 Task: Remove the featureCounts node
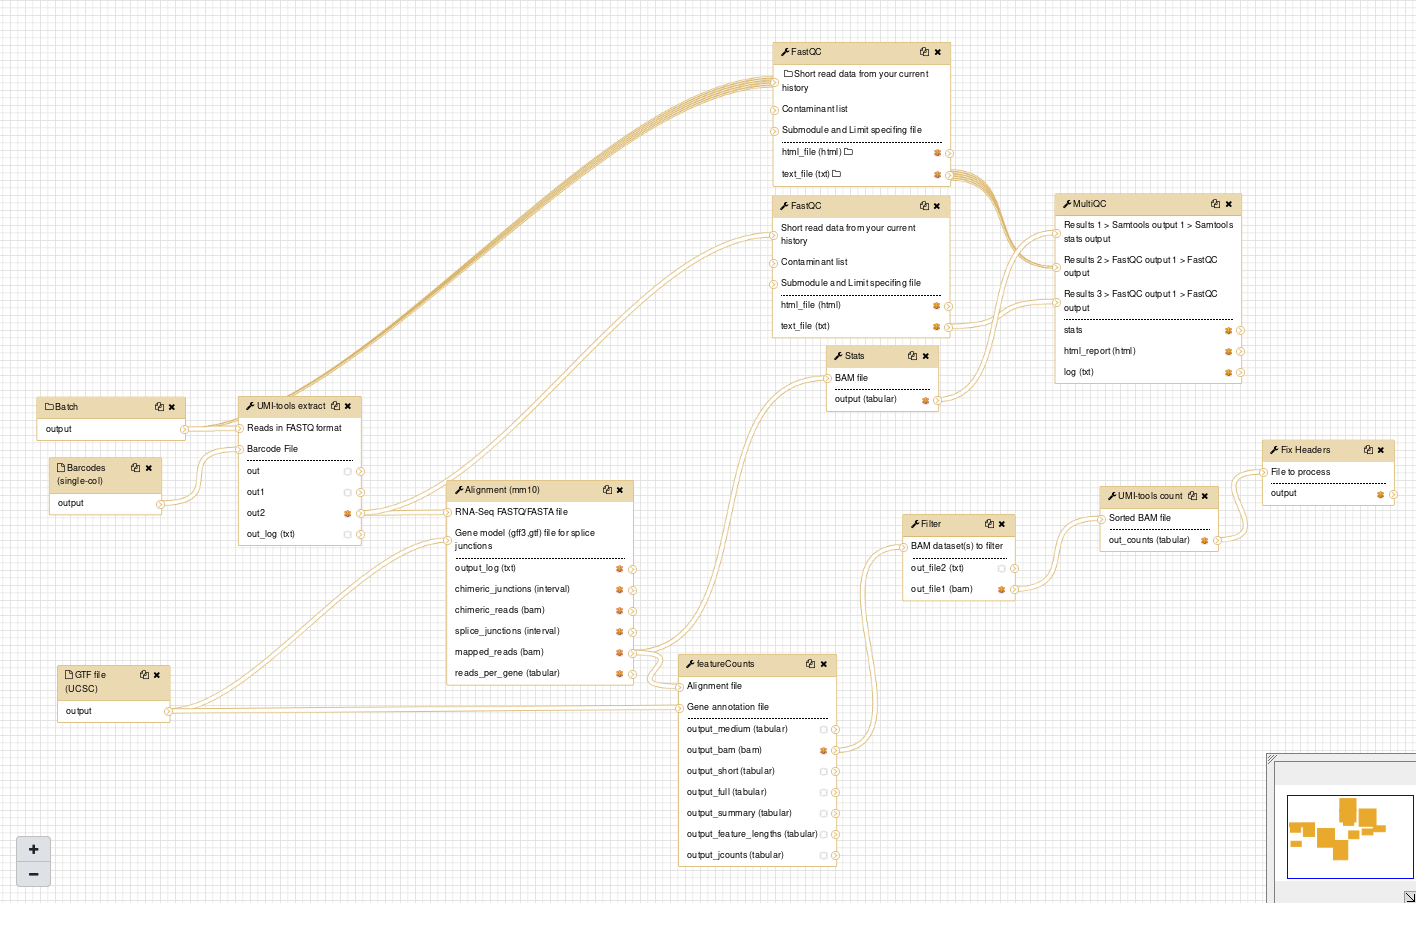tap(824, 664)
